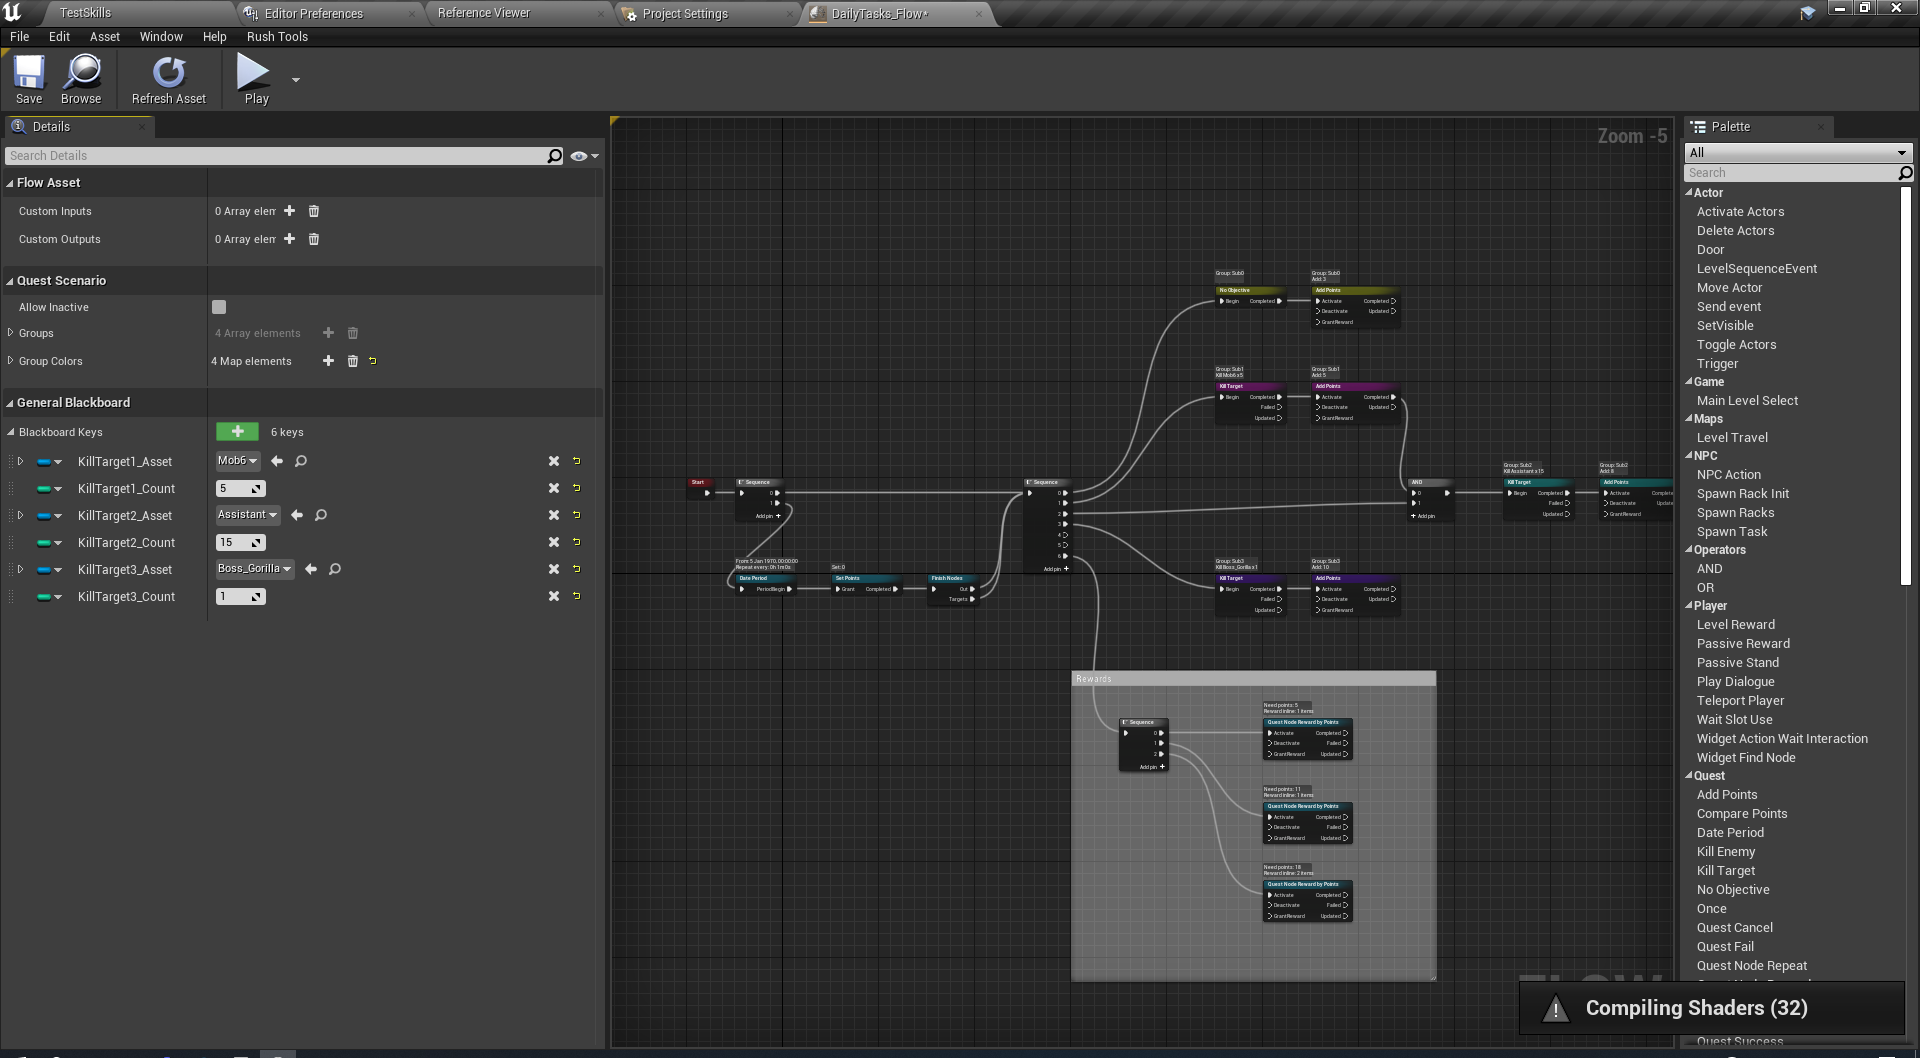This screenshot has width=1928, height=1058.
Task: Collapse the Quest Scenario section
Action: pos(10,281)
